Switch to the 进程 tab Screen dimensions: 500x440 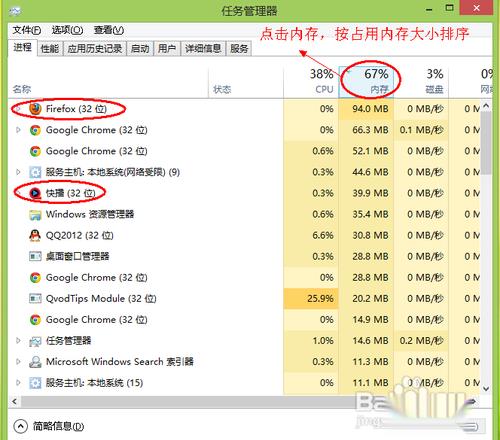(22, 47)
